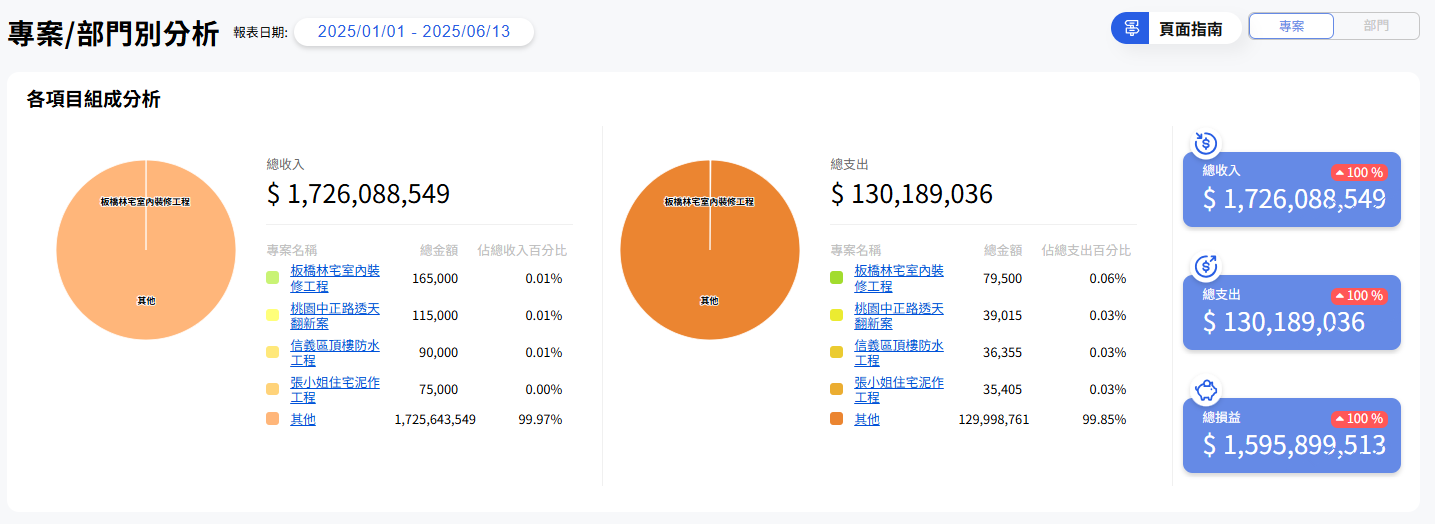
Task: Click the green swatch for expense 板橋林宅室內裝修工程
Action: click(837, 278)
